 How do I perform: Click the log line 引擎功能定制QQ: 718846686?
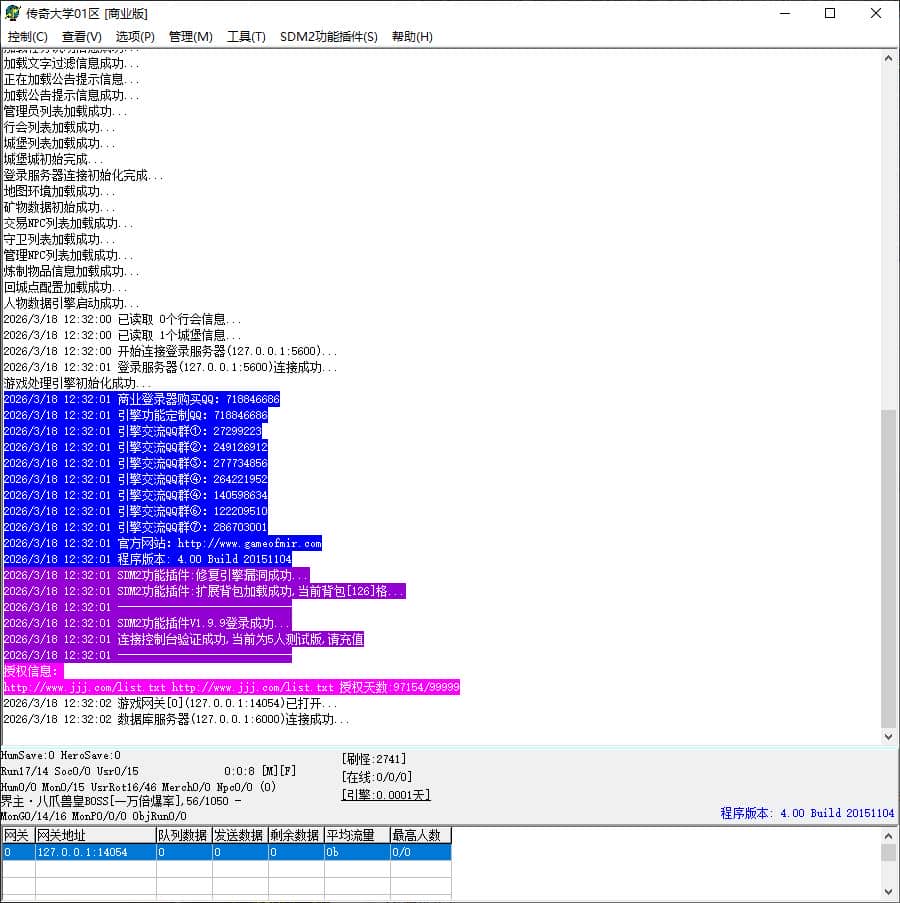135,415
